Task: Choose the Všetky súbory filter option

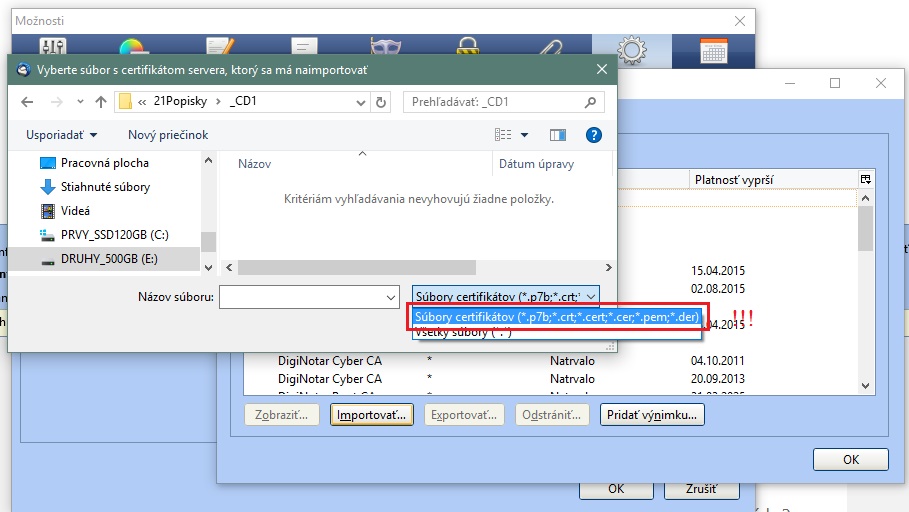Action: point(557,332)
